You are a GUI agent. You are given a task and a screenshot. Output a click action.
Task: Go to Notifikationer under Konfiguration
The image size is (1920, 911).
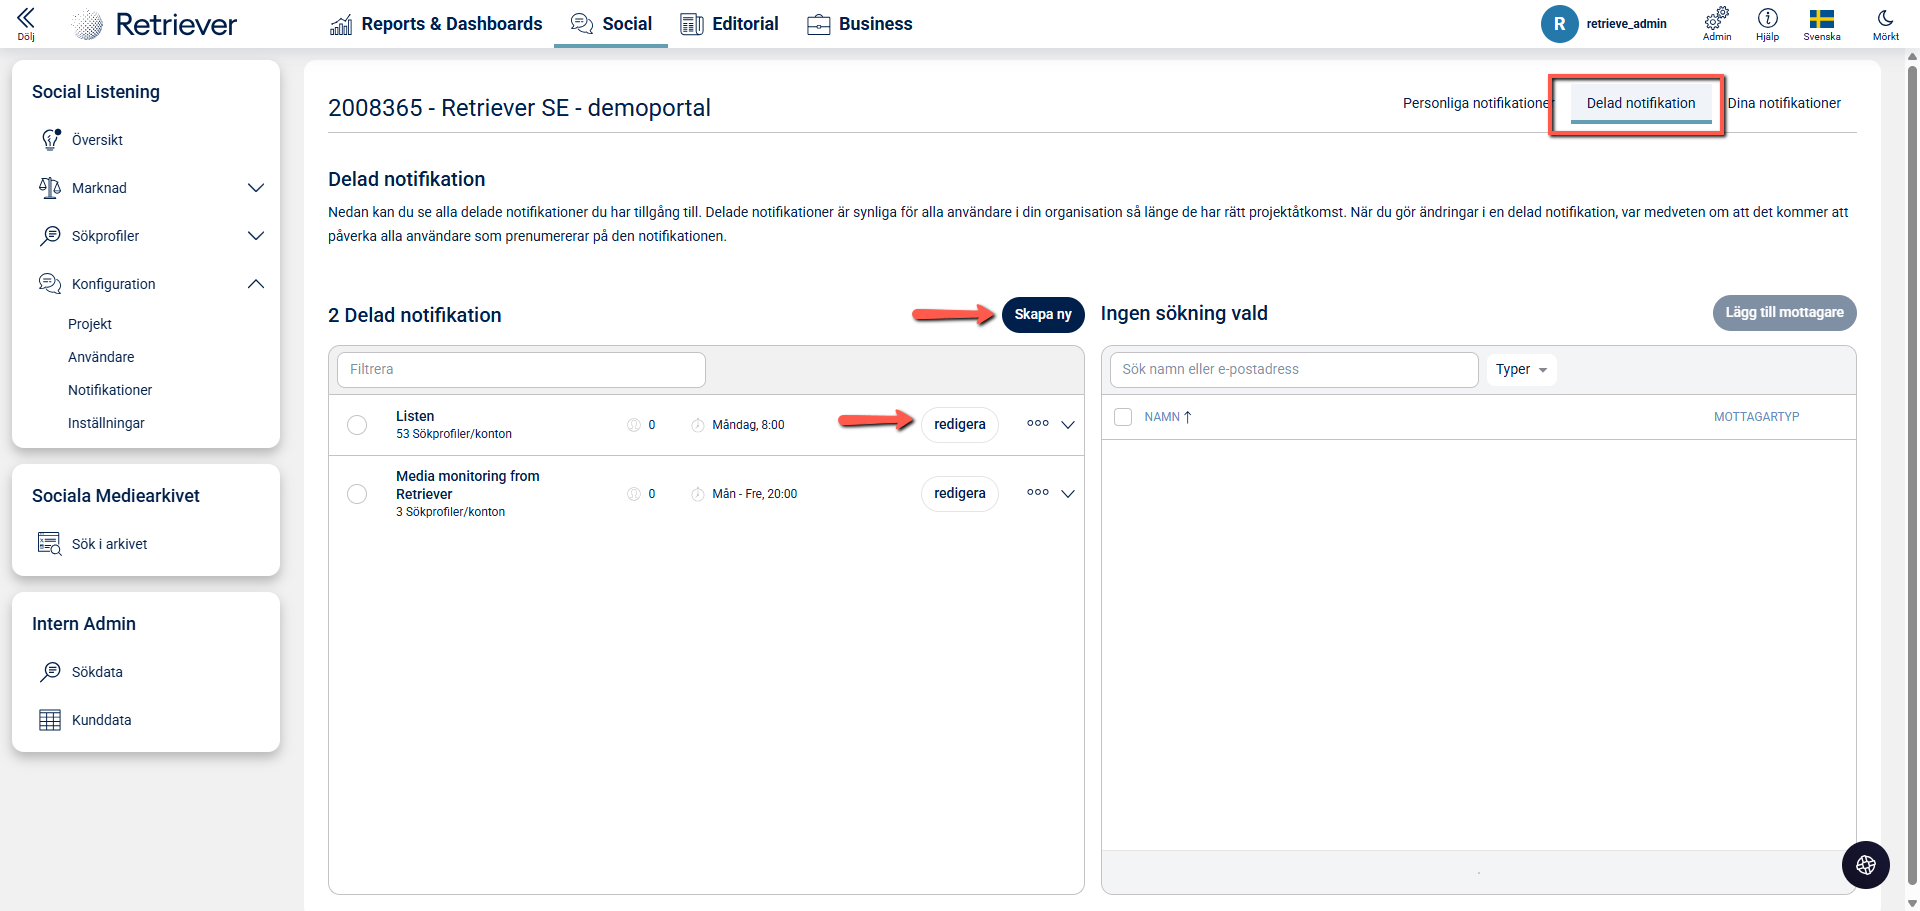coord(110,390)
